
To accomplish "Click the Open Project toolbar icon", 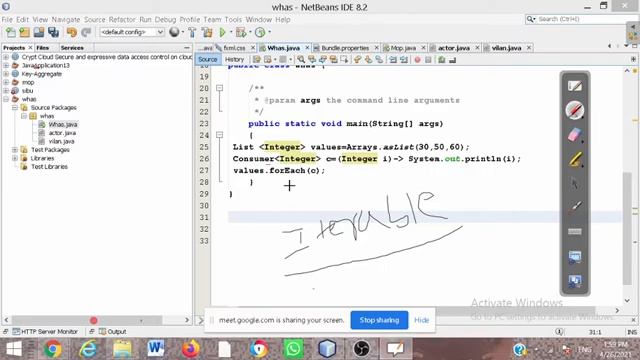I will [39, 32].
